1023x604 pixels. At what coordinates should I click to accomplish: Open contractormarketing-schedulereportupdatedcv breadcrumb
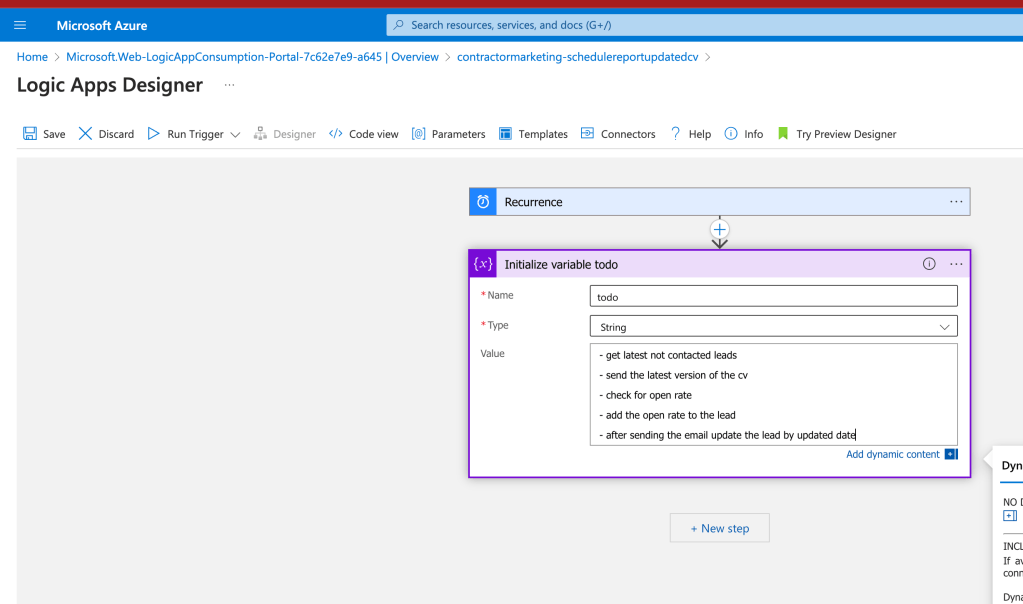[x=577, y=57]
